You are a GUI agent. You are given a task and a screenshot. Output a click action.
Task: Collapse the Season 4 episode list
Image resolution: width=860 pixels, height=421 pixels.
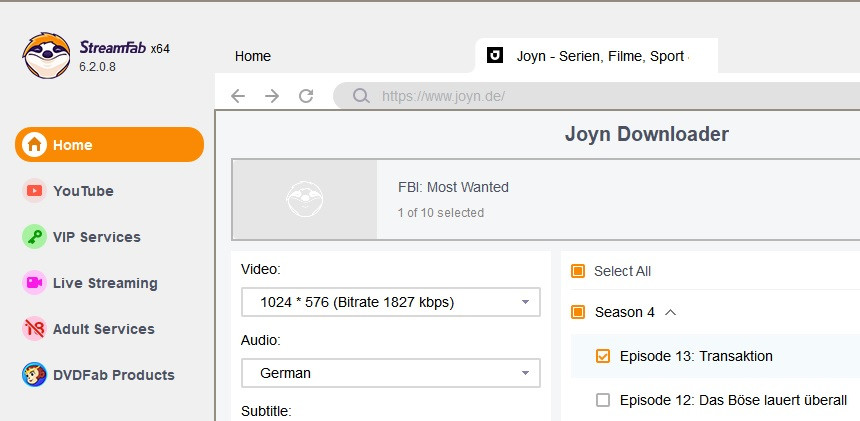tap(671, 312)
